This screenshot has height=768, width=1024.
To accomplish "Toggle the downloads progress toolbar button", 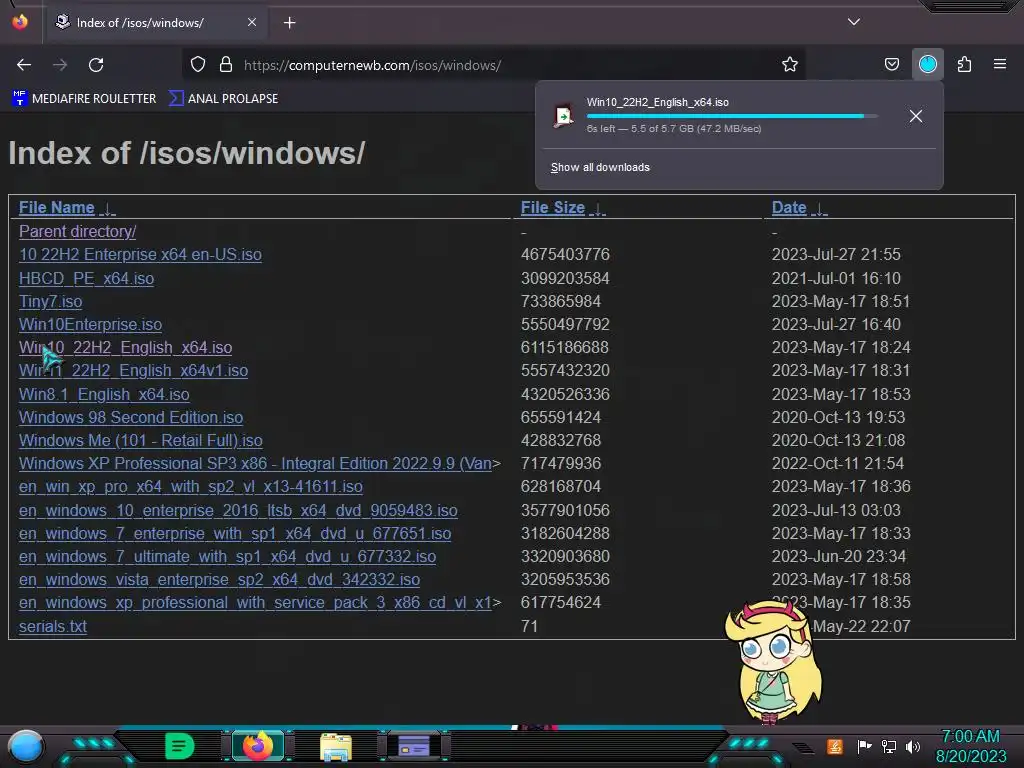I will (927, 64).
